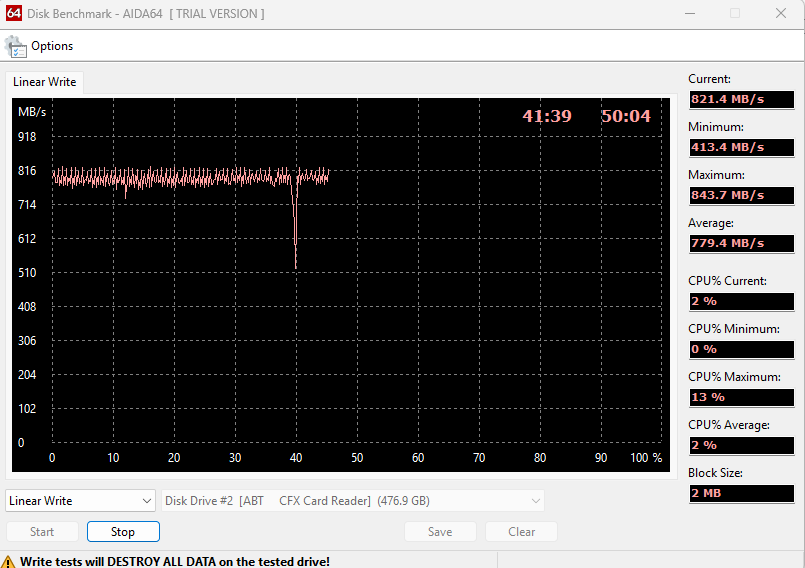
Task: Open the Disk Drive #2 selection dropdown
Action: [x=353, y=501]
